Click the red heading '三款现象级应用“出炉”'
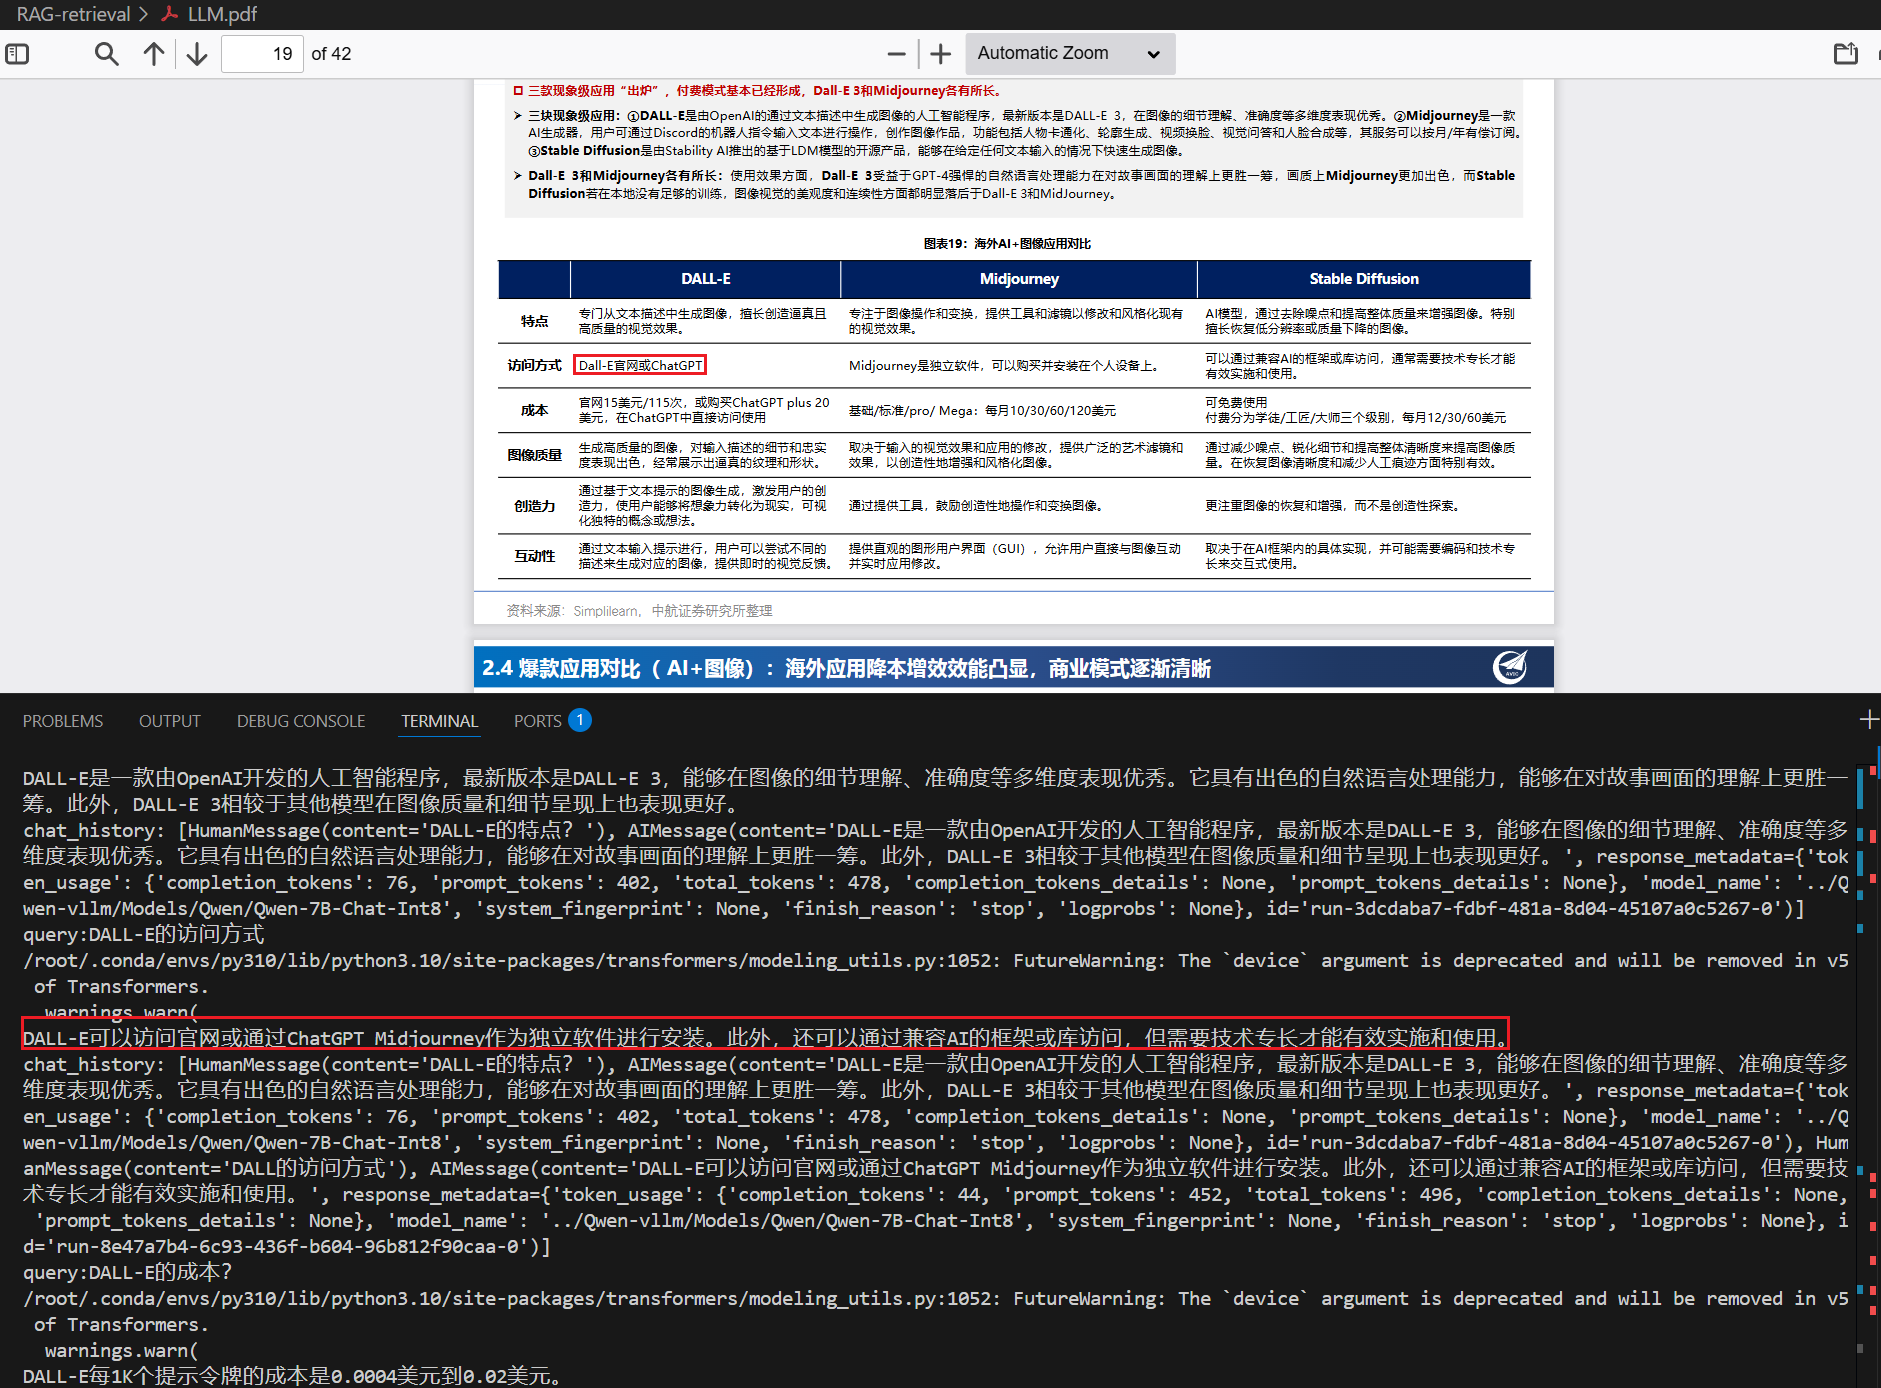The width and height of the screenshot is (1881, 1388). point(765,91)
